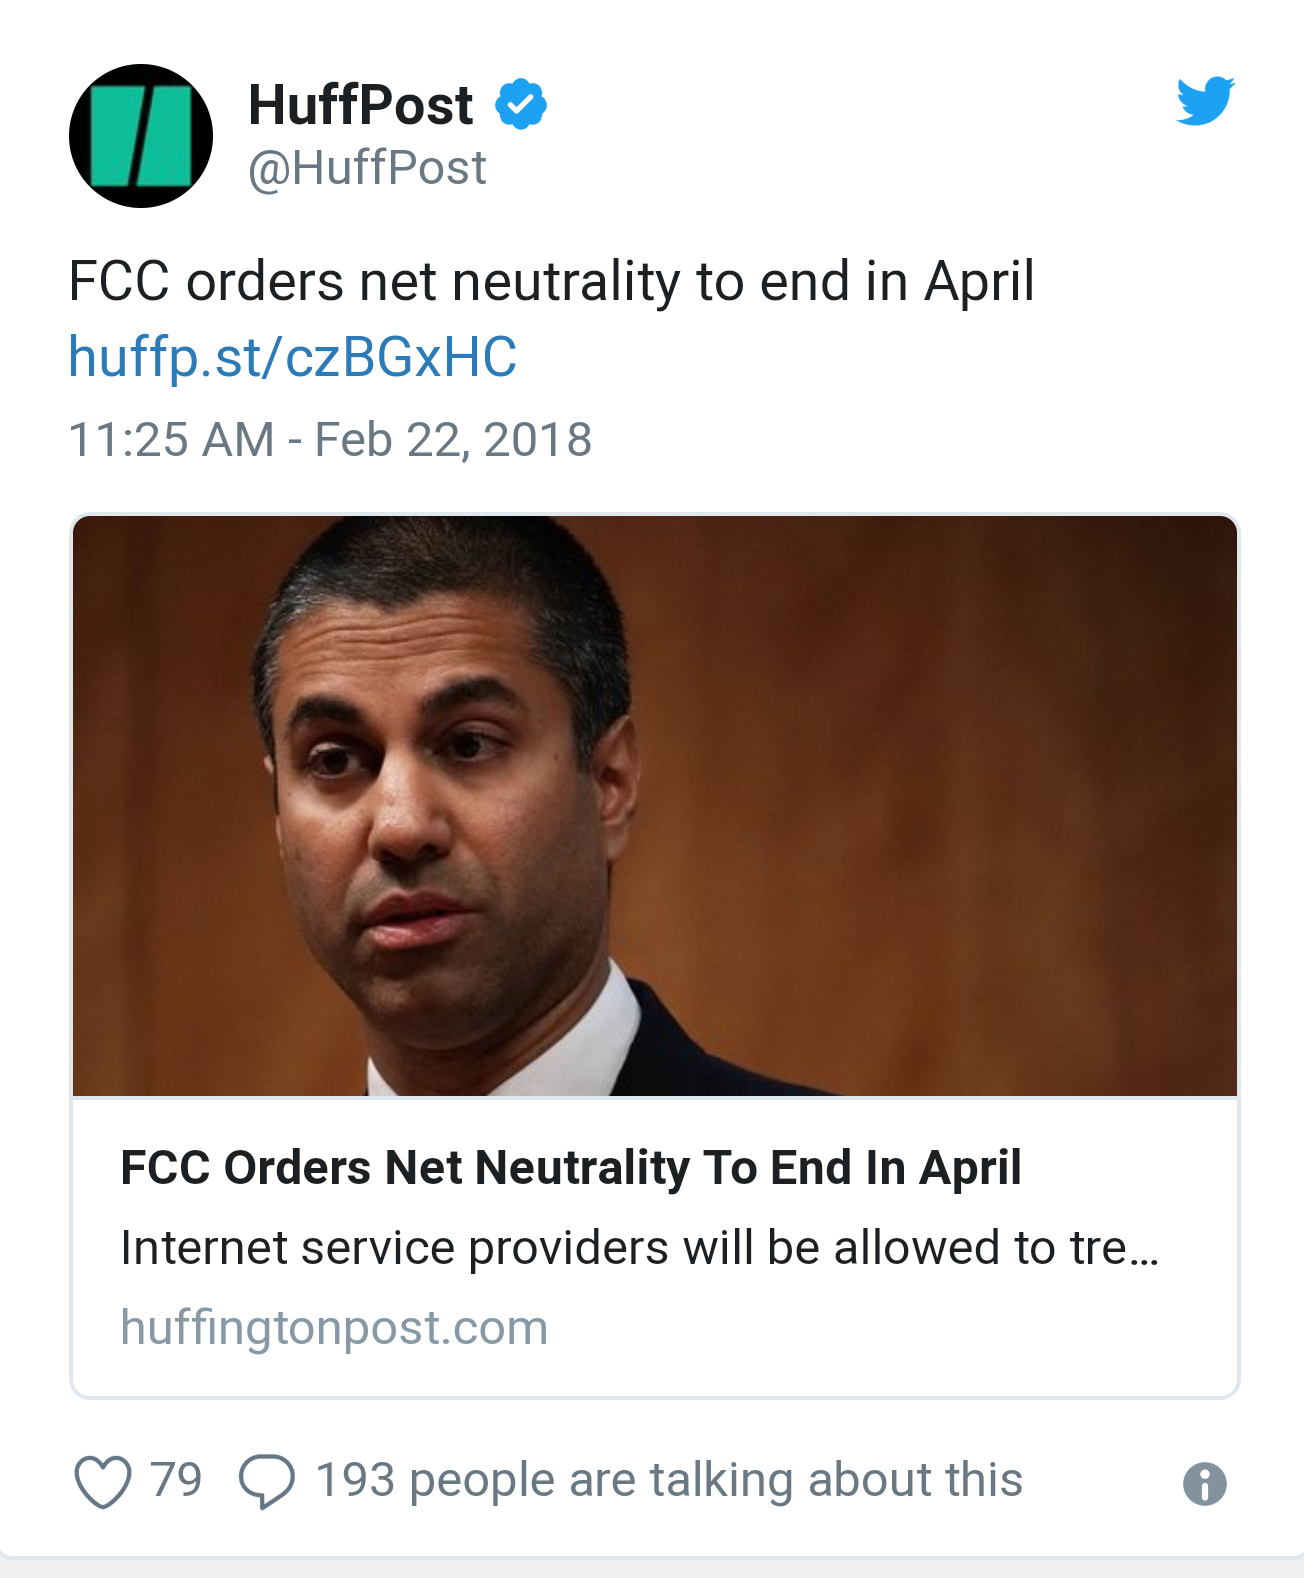Click the blue verified badge
The height and width of the screenshot is (1578, 1304).
521,104
